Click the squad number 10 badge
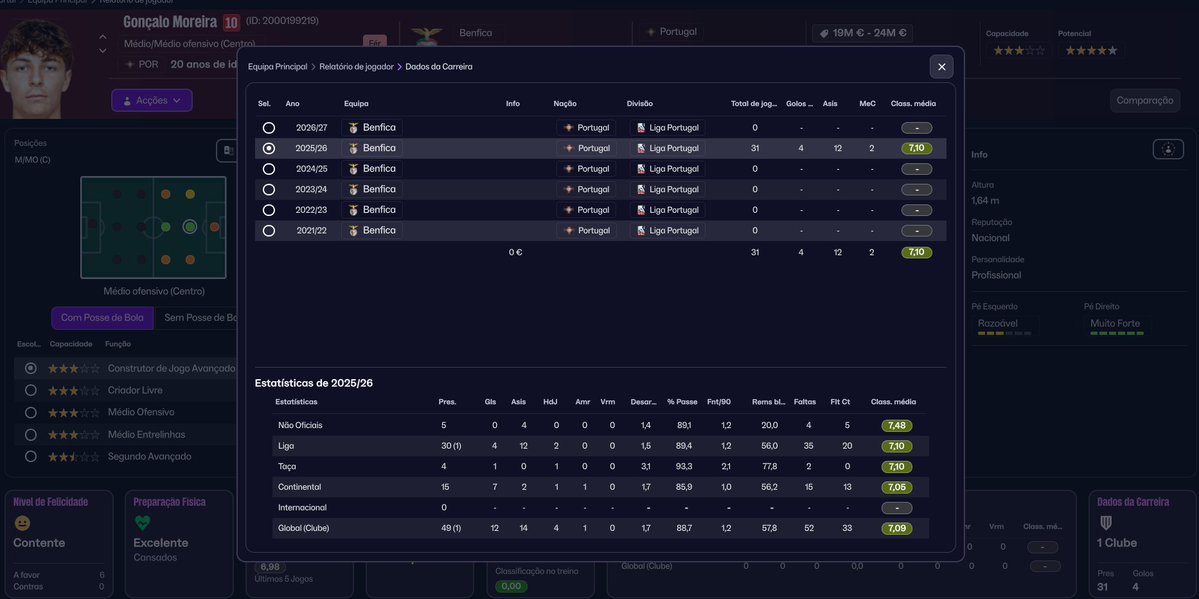1199x599 pixels. 231,23
